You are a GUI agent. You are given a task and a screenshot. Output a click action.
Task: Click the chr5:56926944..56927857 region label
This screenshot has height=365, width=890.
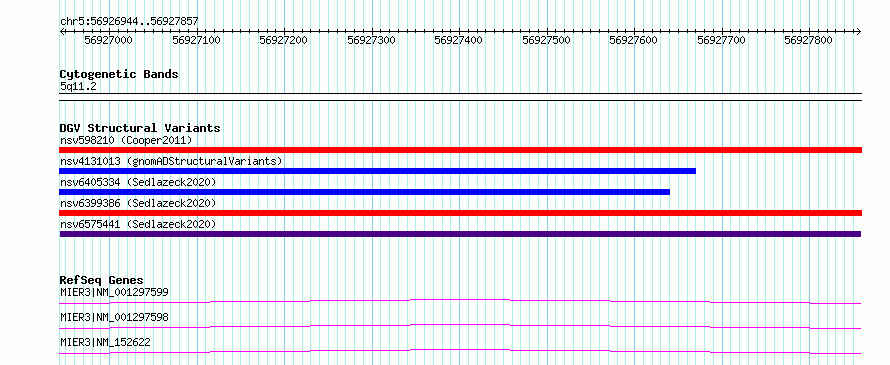(x=129, y=22)
